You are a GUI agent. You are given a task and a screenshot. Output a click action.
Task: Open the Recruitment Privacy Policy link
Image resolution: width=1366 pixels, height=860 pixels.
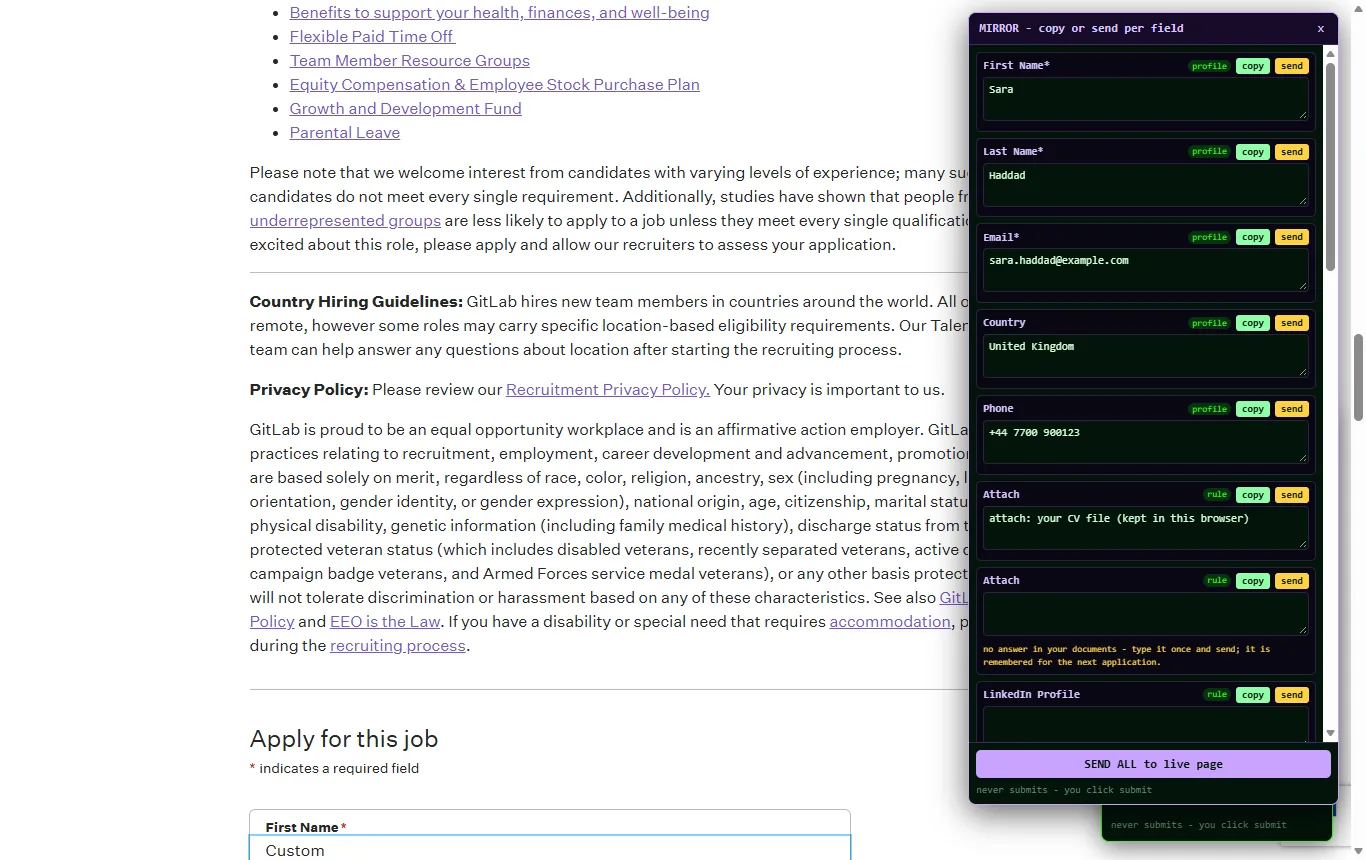tap(608, 390)
